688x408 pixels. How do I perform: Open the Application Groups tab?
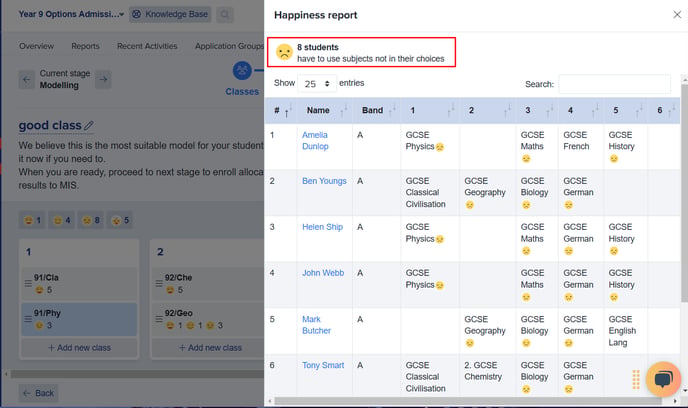(x=229, y=46)
